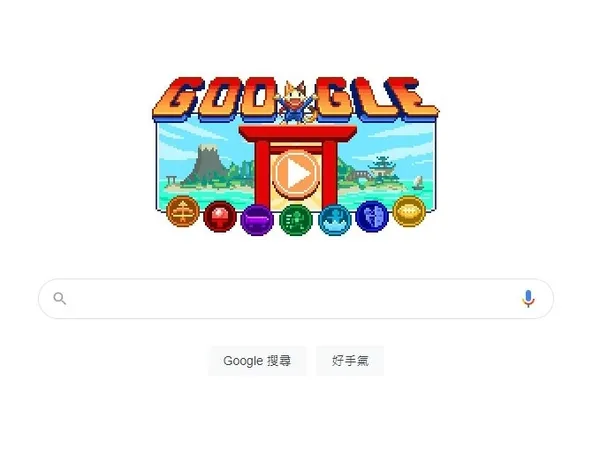Click the pagoda building in the doodle
The height and width of the screenshot is (450, 600).
click(x=381, y=168)
